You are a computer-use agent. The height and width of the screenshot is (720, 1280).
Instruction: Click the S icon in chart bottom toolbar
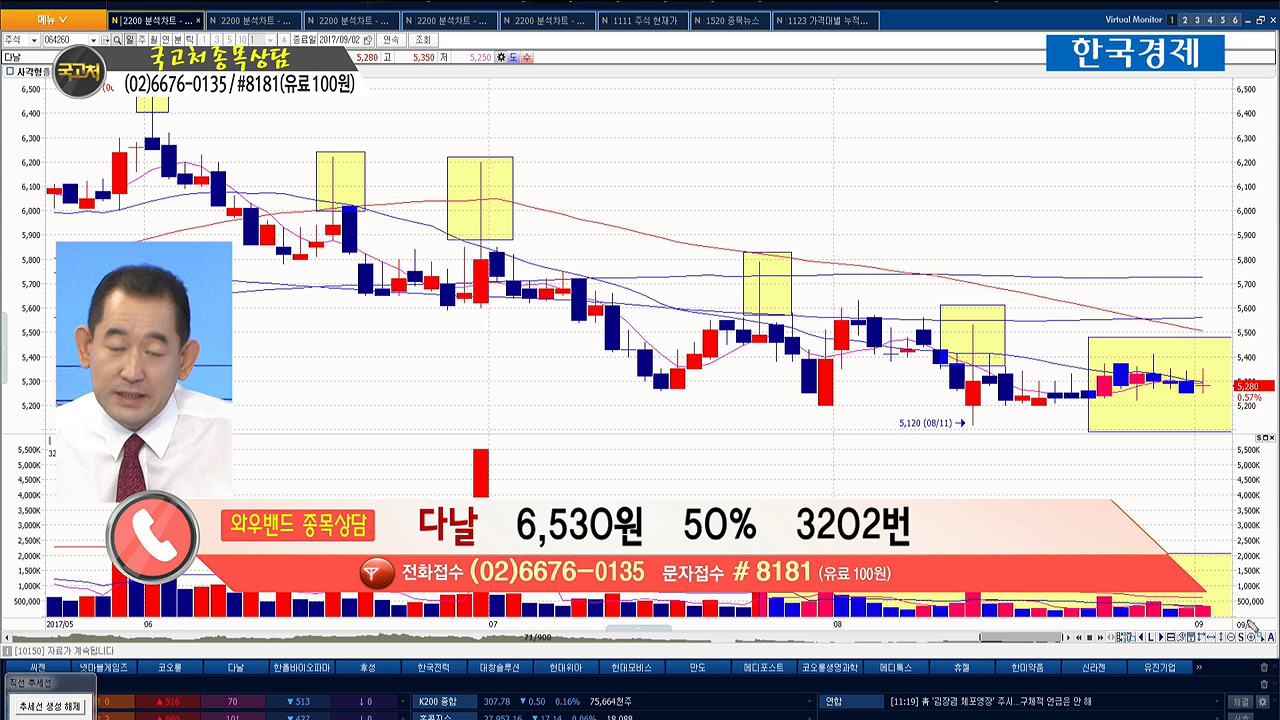click(x=1239, y=637)
